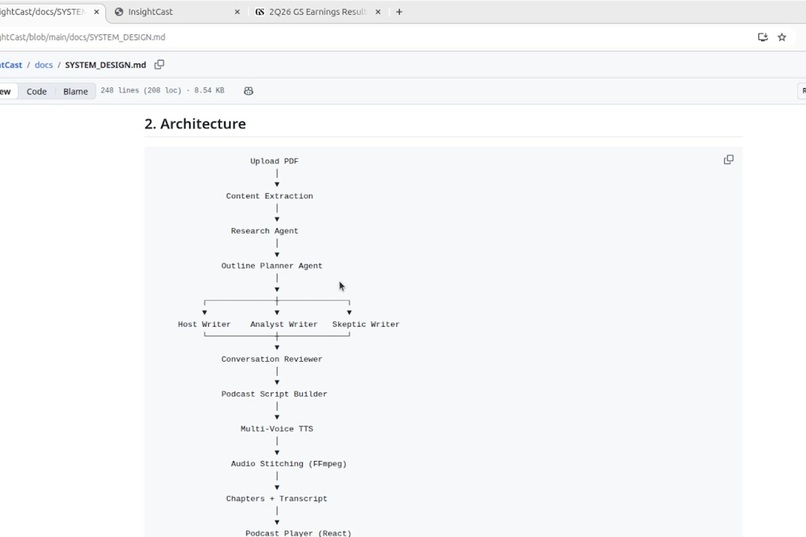Image resolution: width=806 pixels, height=537 pixels.
Task: Close the SYSTEM_DESIGN.md browser tab
Action: coord(96,12)
